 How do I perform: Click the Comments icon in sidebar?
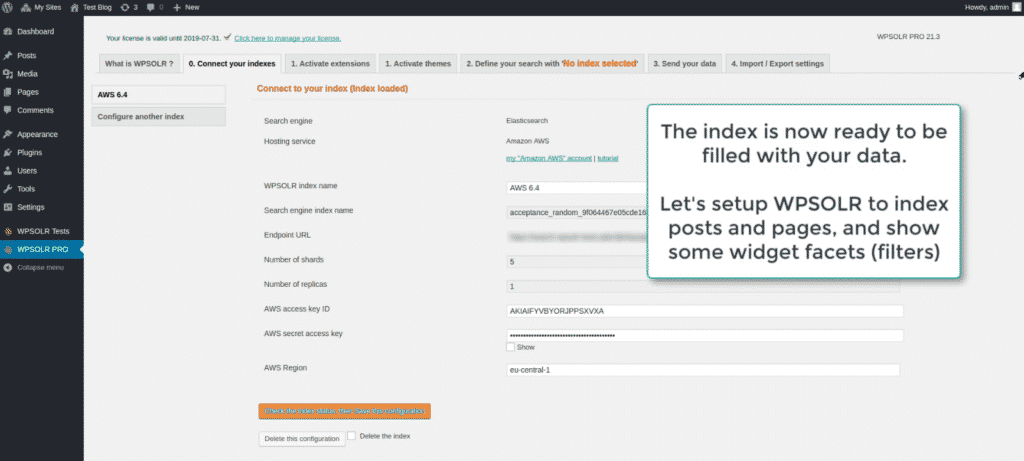8,110
